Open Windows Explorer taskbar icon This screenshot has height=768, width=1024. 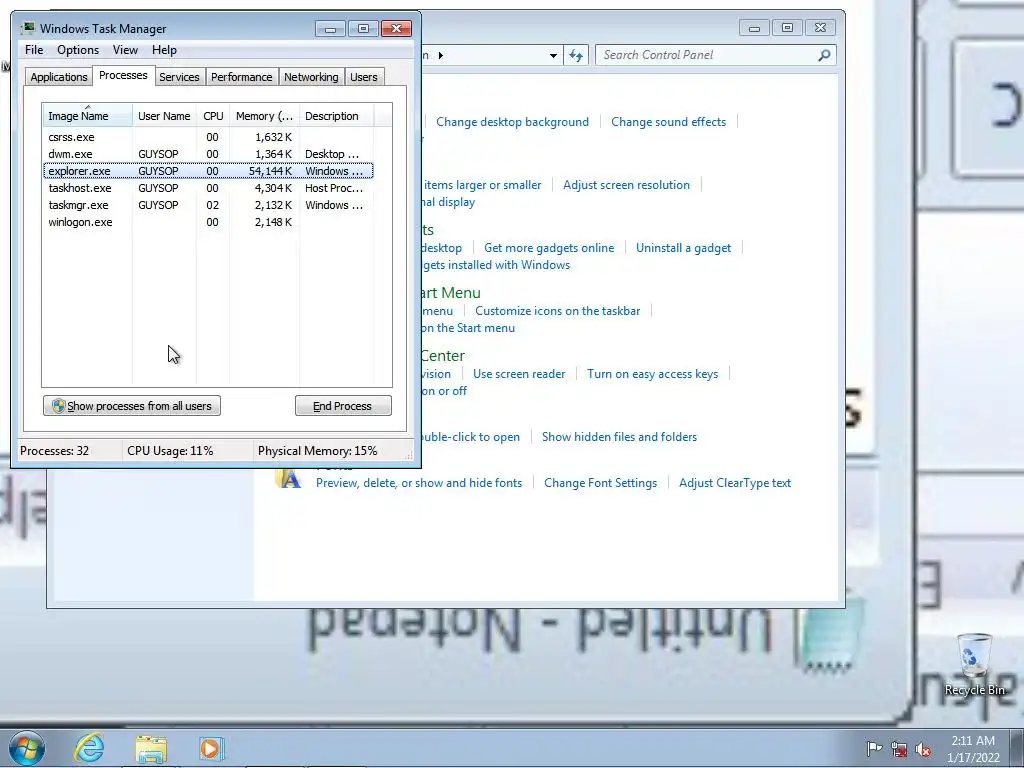(x=151, y=748)
